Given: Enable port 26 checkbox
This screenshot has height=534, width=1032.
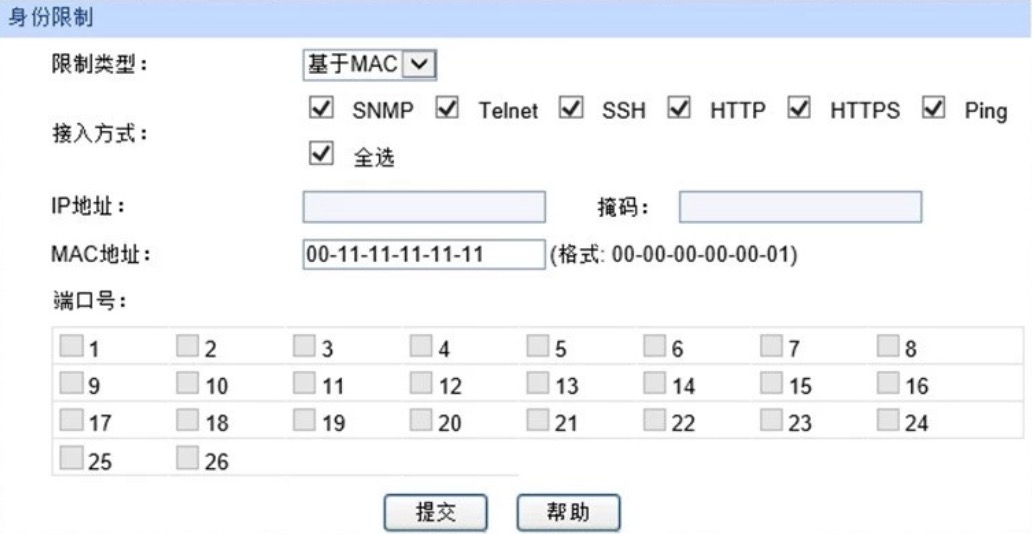Looking at the screenshot, I should pyautogui.click(x=185, y=456).
